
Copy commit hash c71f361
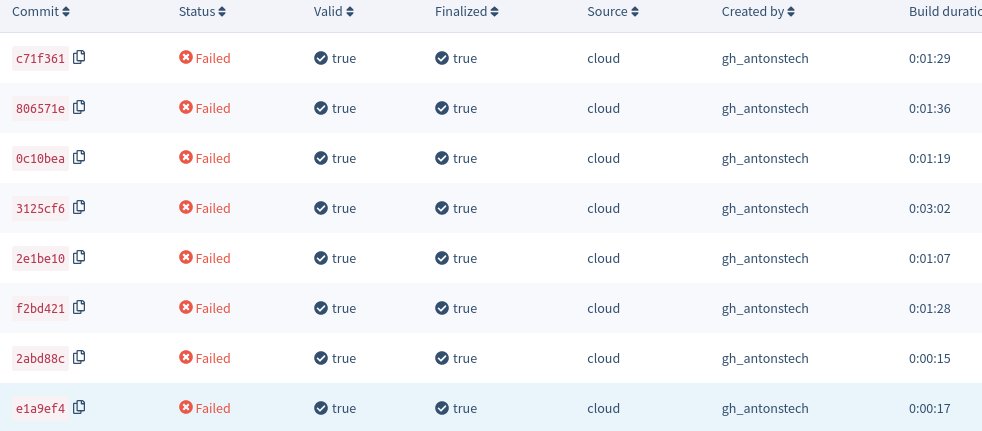click(x=79, y=57)
